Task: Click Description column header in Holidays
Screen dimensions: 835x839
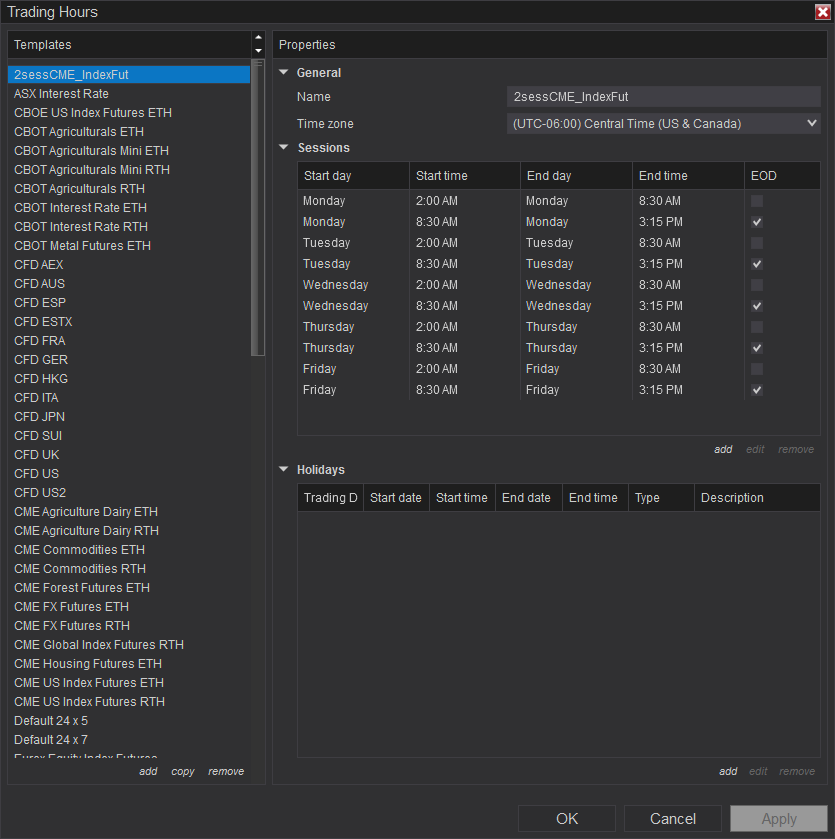Action: (x=757, y=498)
